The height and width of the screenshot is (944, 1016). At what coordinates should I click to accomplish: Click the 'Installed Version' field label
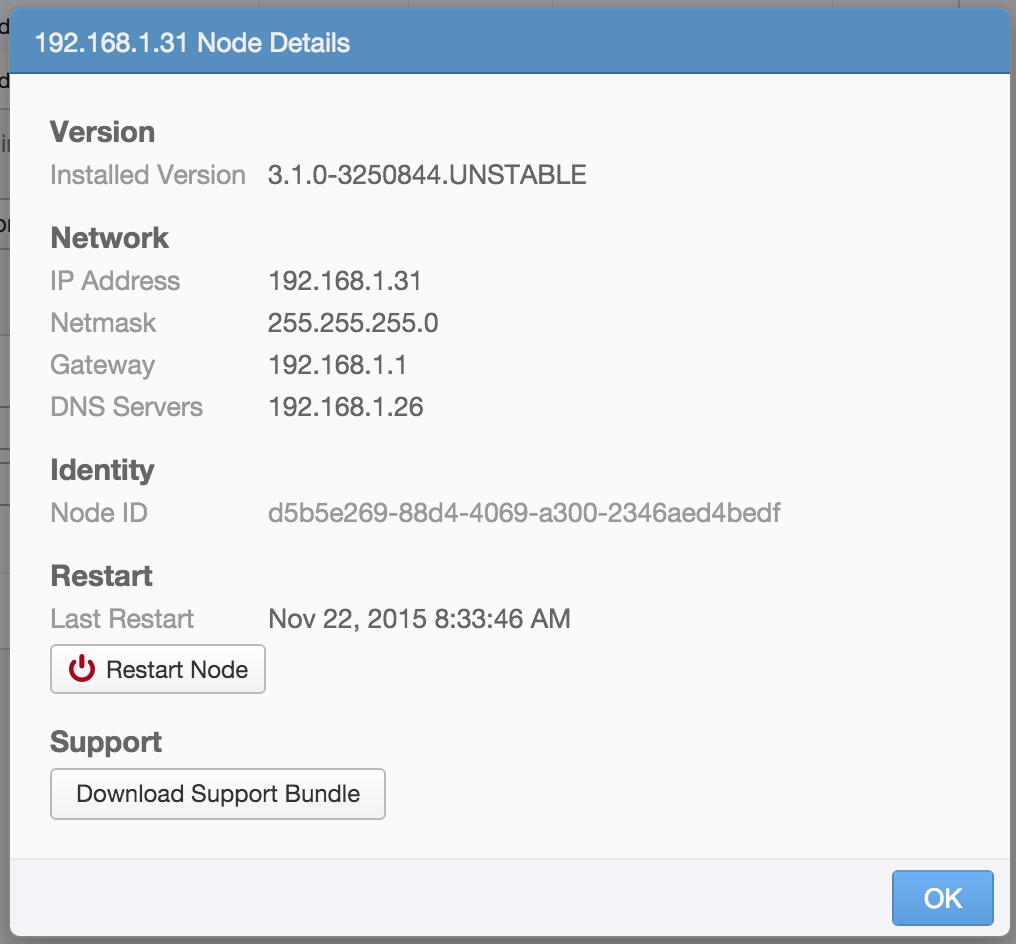point(147,175)
